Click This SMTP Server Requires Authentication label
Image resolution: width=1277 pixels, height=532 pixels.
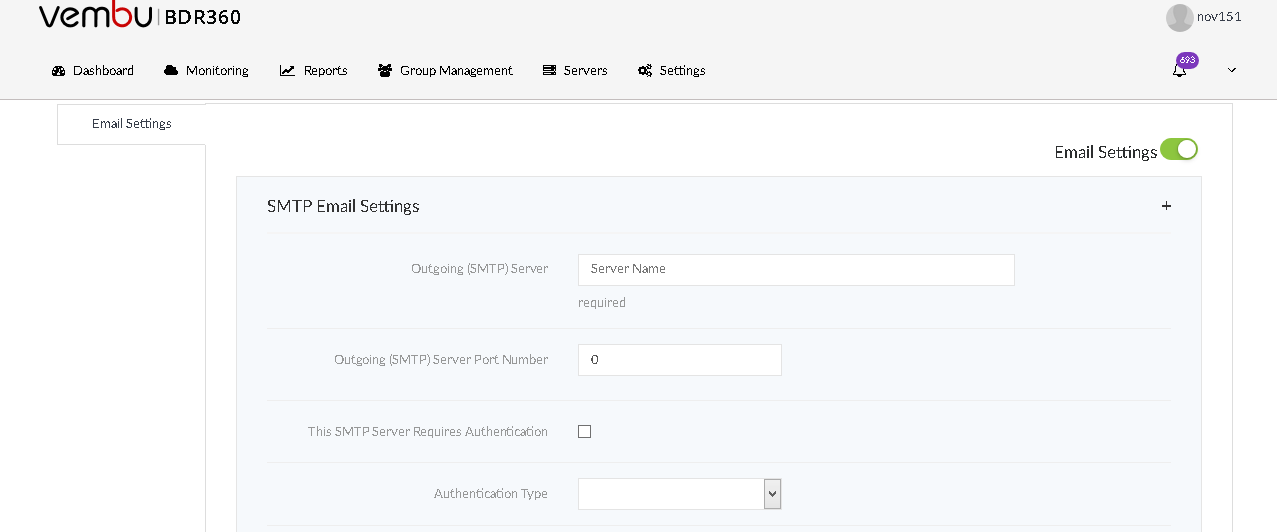pos(428,432)
